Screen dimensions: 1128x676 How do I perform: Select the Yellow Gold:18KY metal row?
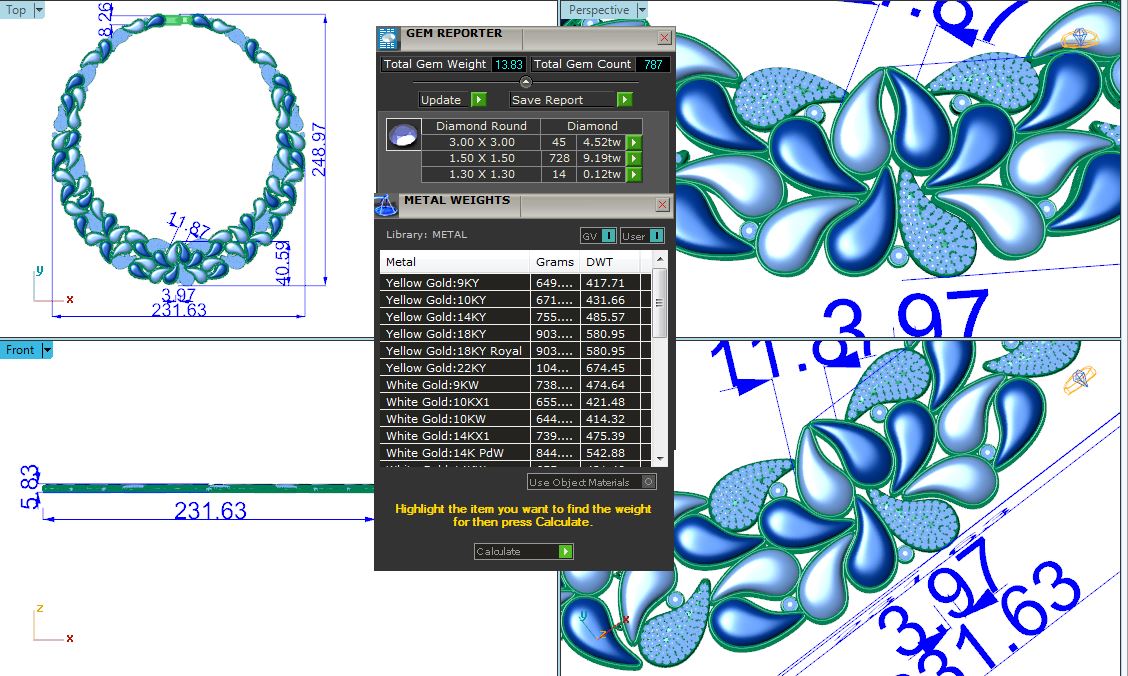pos(454,334)
